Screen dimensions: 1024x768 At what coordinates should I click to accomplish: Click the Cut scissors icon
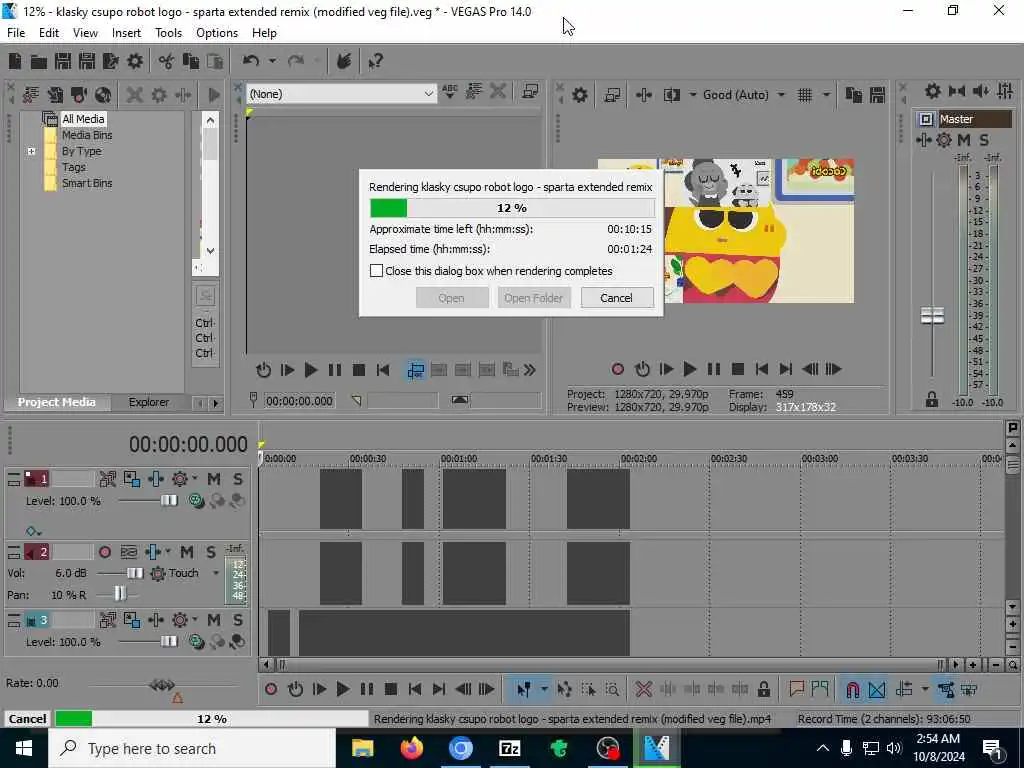pos(166,61)
